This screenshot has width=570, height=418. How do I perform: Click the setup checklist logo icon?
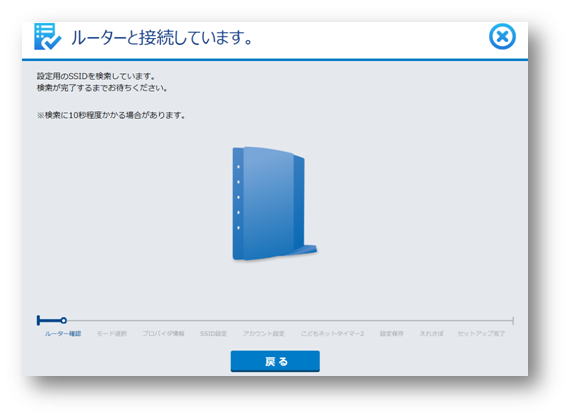coord(47,36)
